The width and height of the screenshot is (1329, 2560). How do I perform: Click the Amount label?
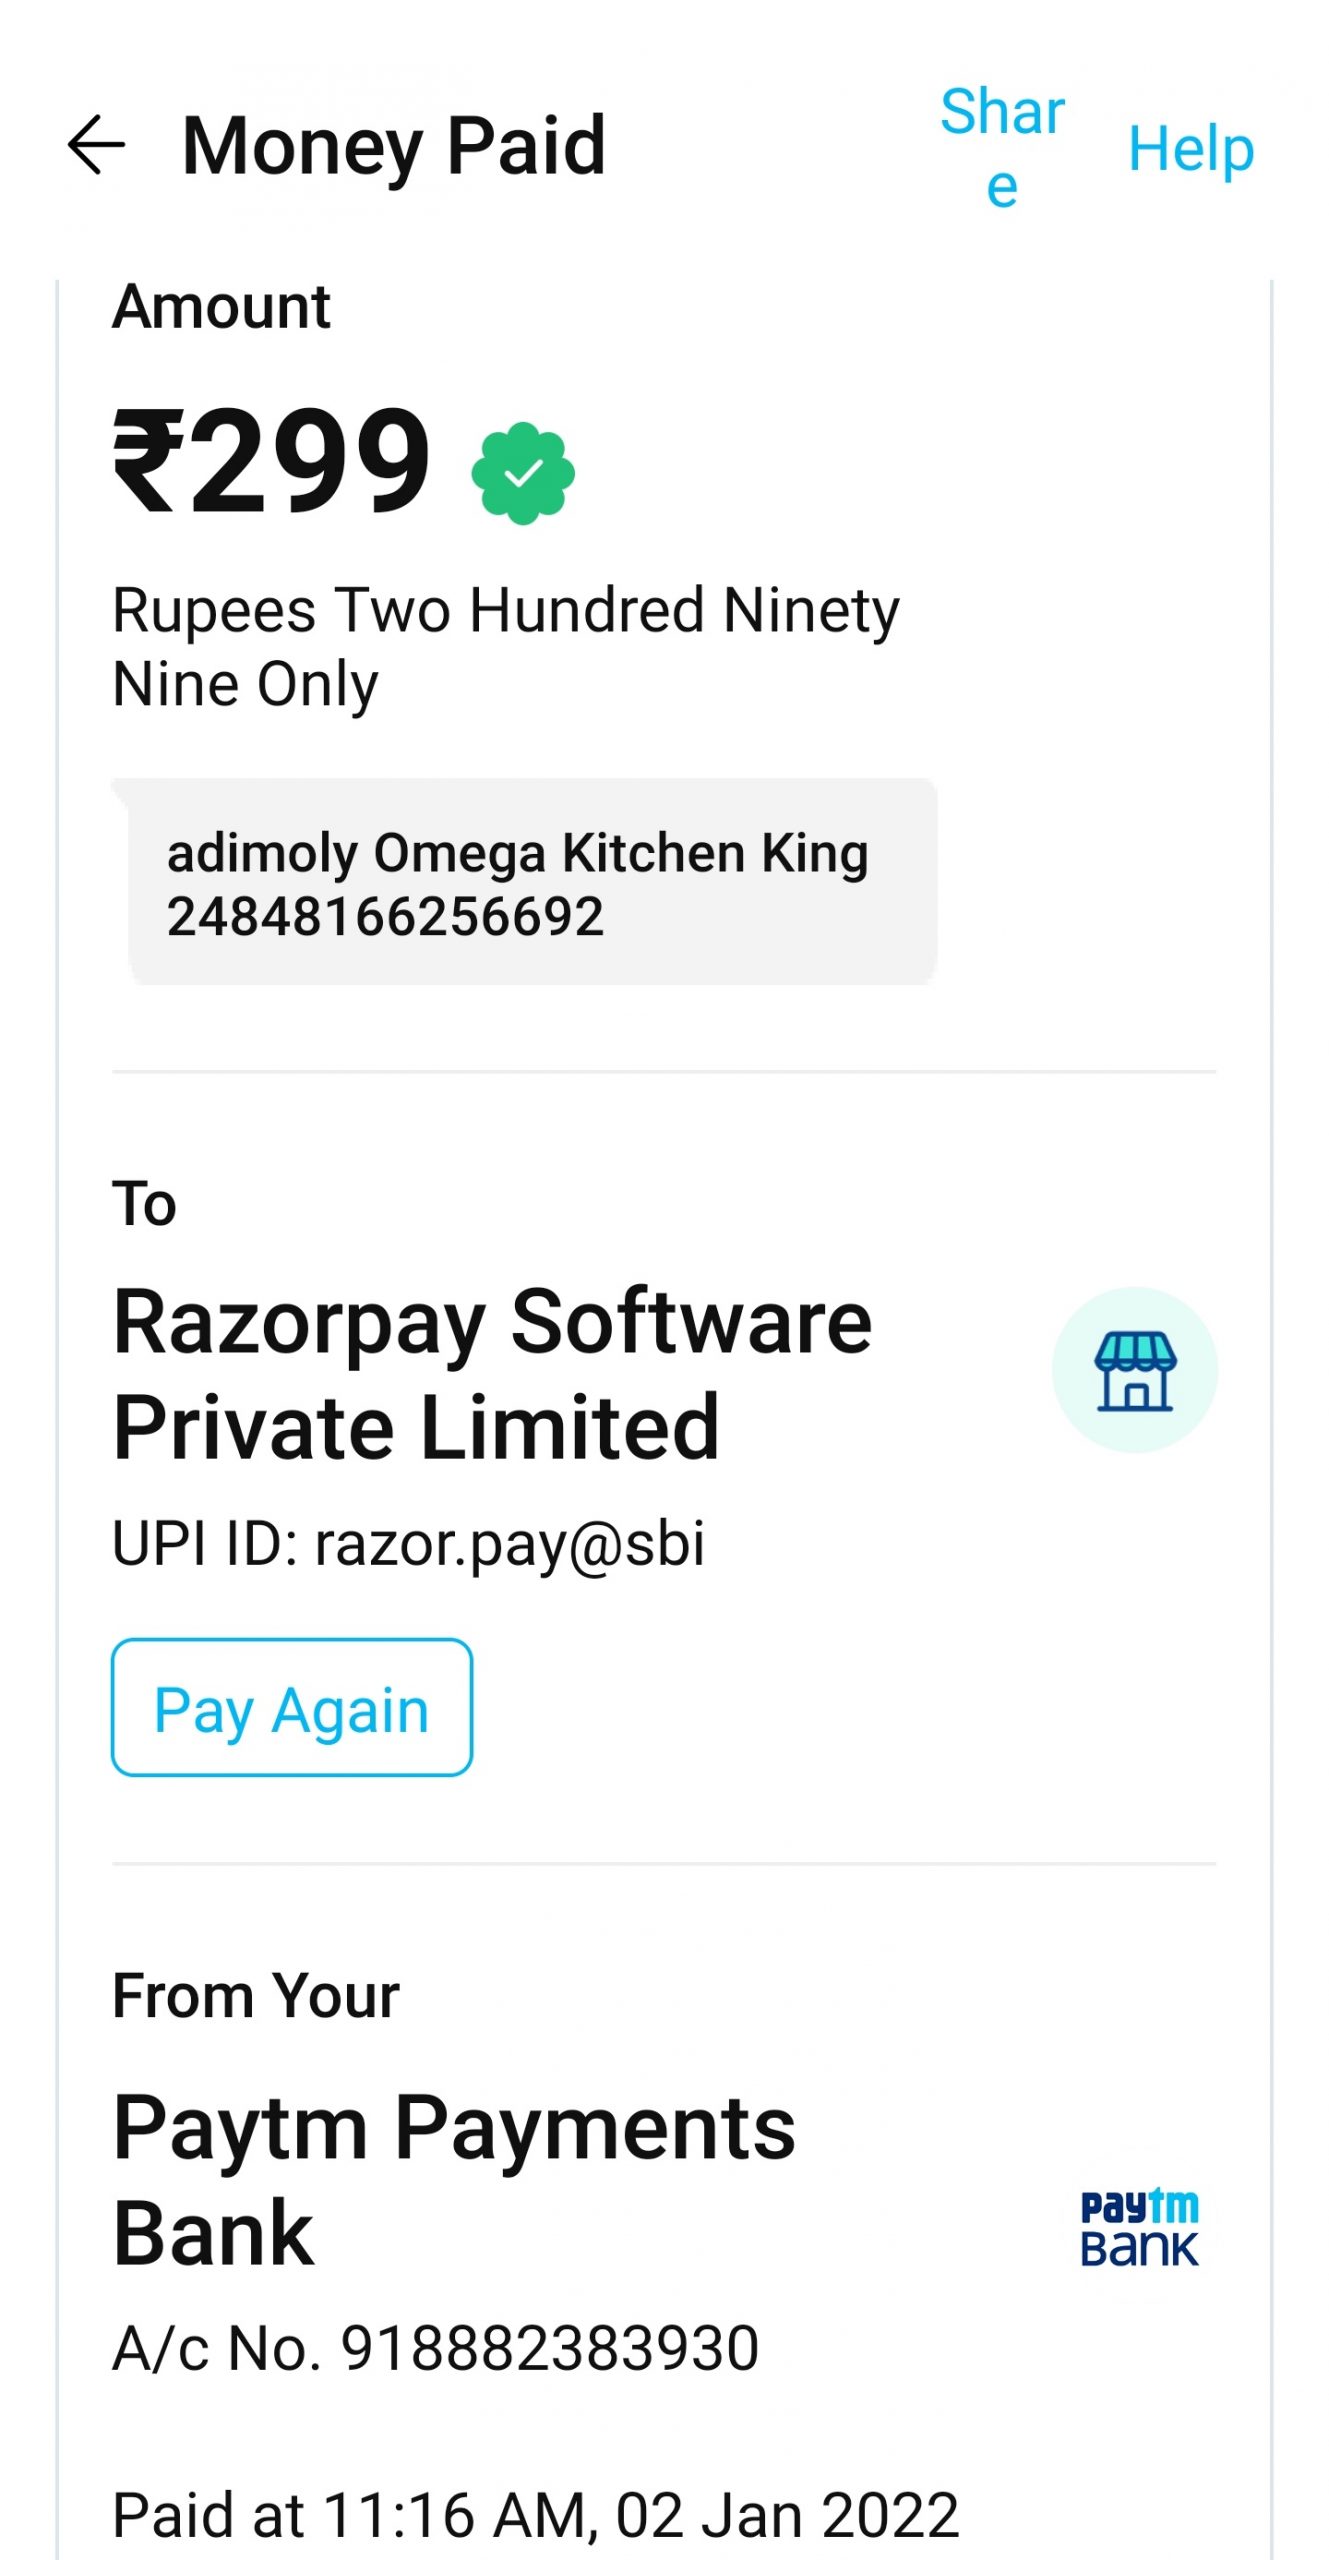221,306
